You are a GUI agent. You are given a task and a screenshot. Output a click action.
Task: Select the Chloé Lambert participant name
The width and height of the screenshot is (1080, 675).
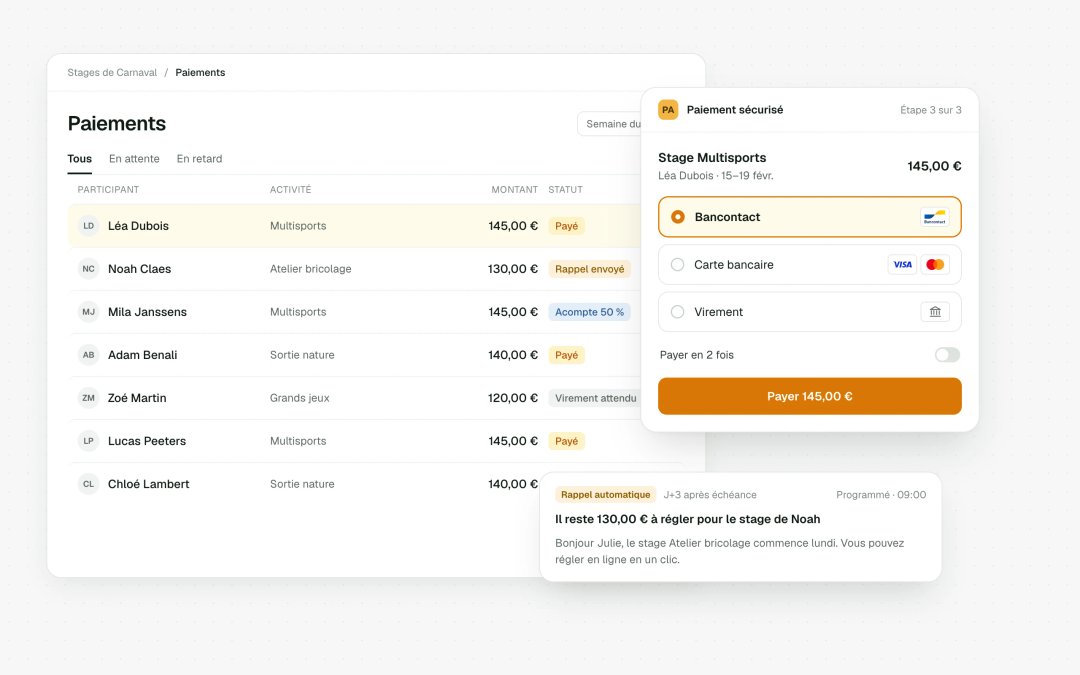pos(149,484)
